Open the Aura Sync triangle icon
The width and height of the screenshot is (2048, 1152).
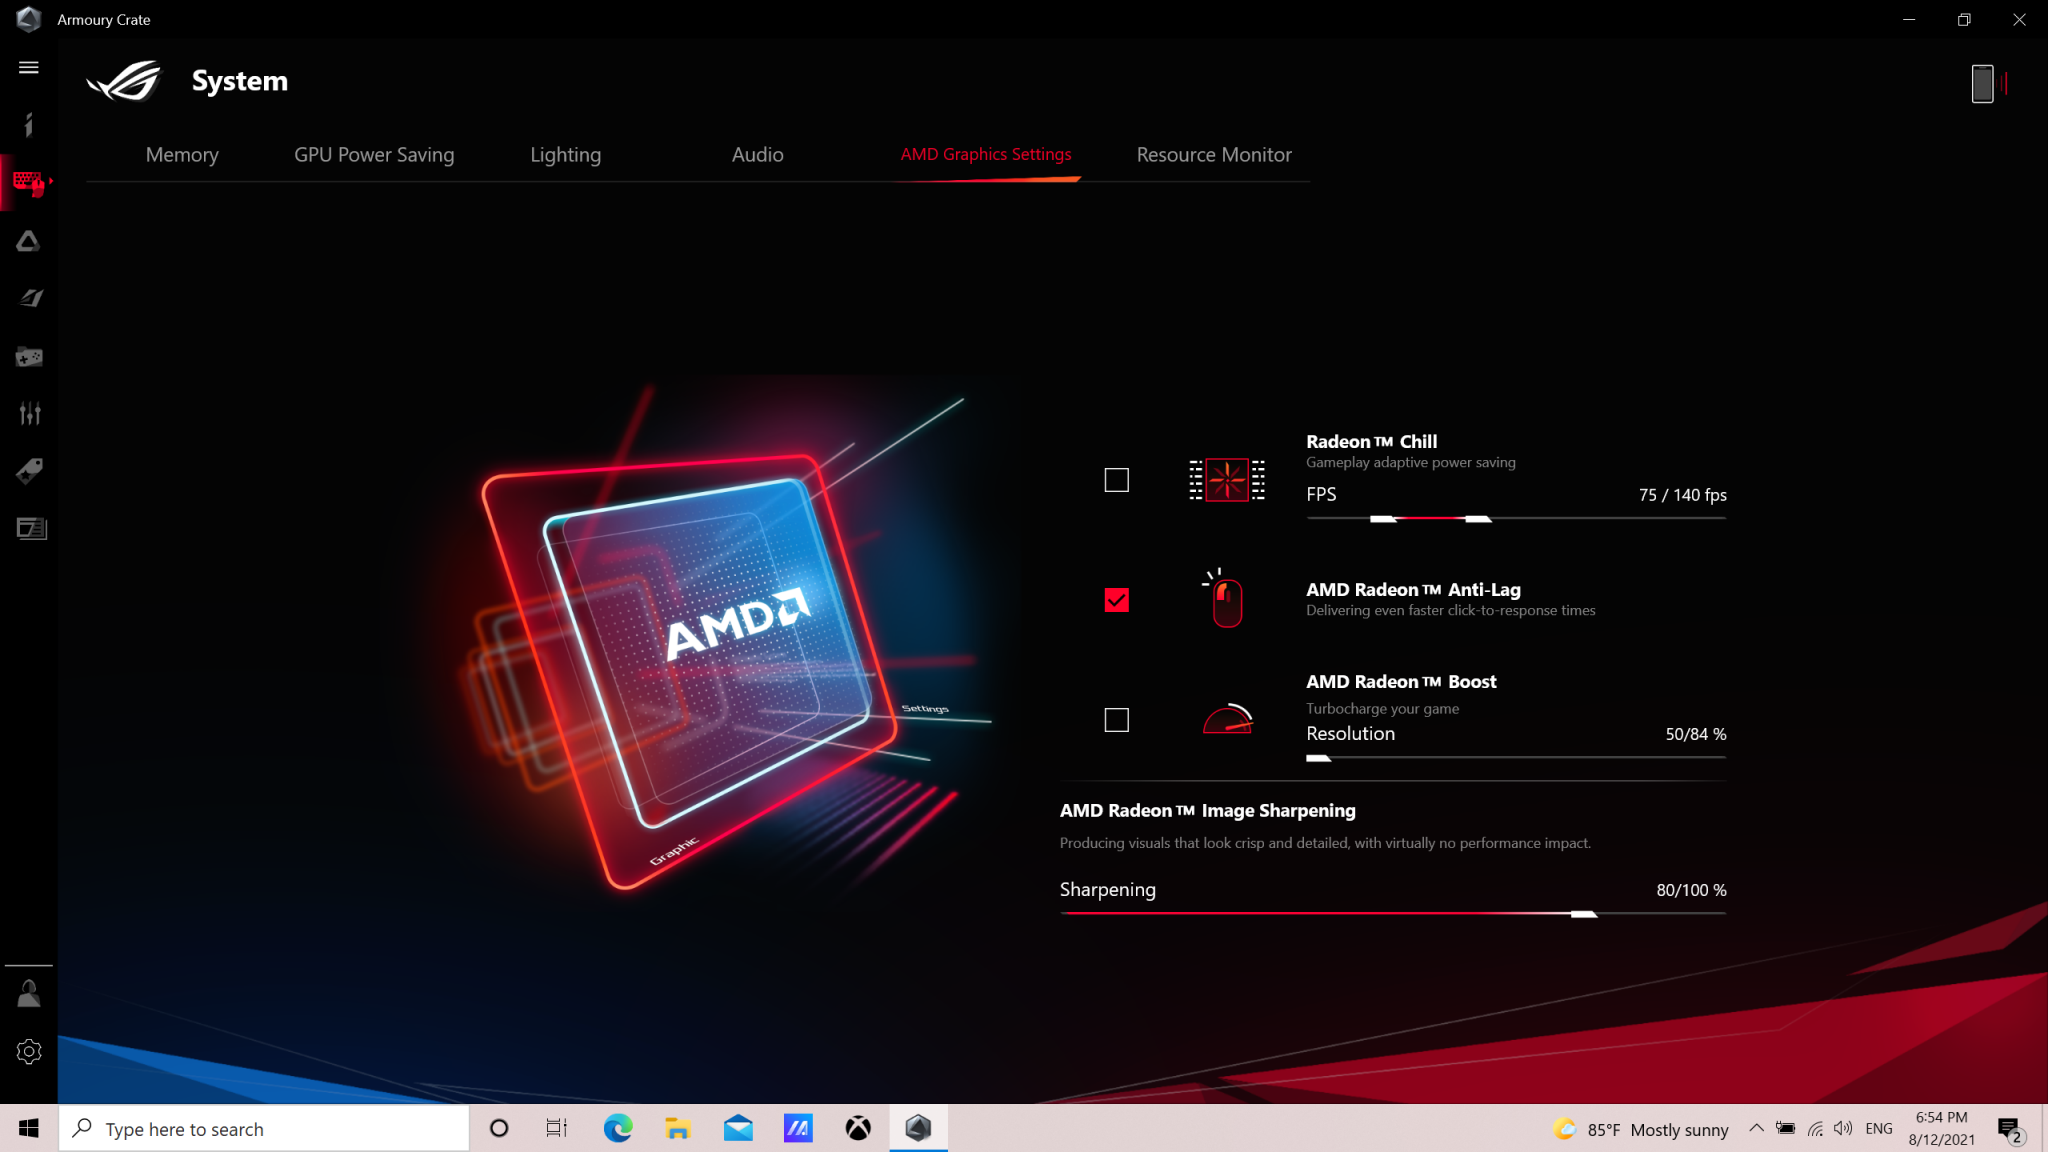(28, 241)
